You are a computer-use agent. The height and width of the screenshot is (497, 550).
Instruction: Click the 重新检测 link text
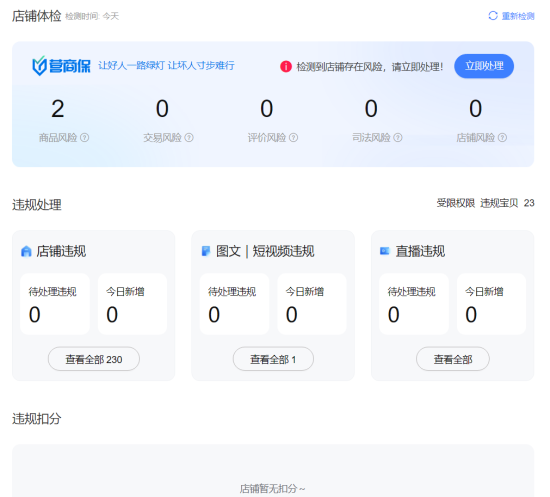[518, 16]
